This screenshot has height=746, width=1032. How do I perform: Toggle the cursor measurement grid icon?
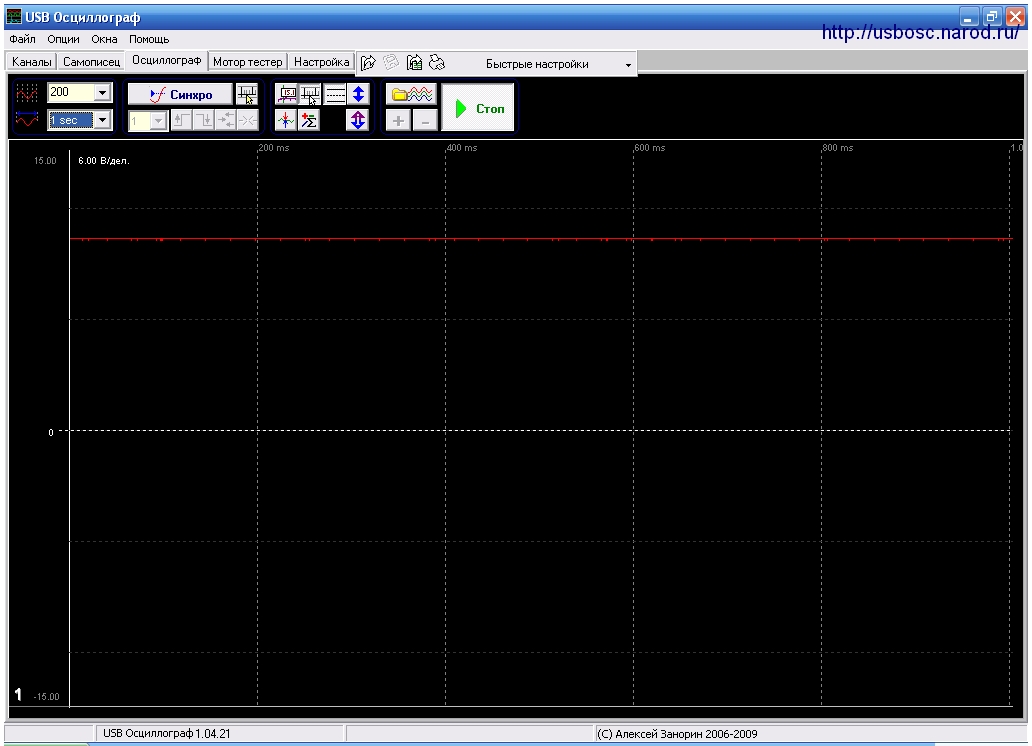tap(310, 95)
